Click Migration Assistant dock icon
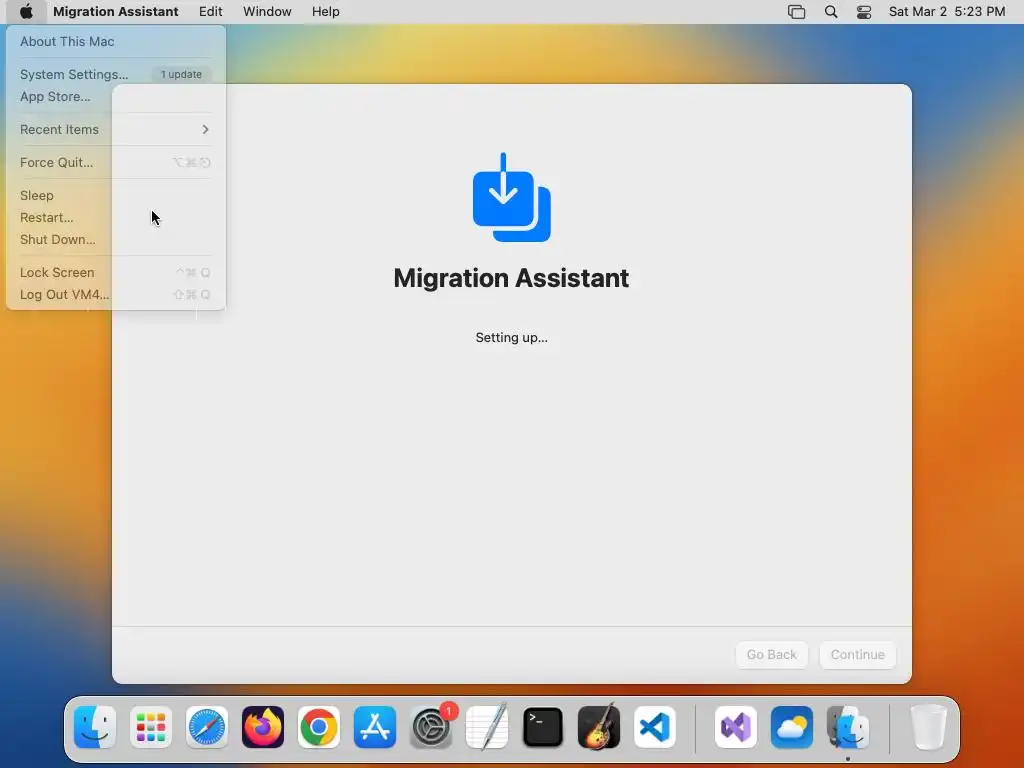This screenshot has height=768, width=1024. click(x=848, y=727)
